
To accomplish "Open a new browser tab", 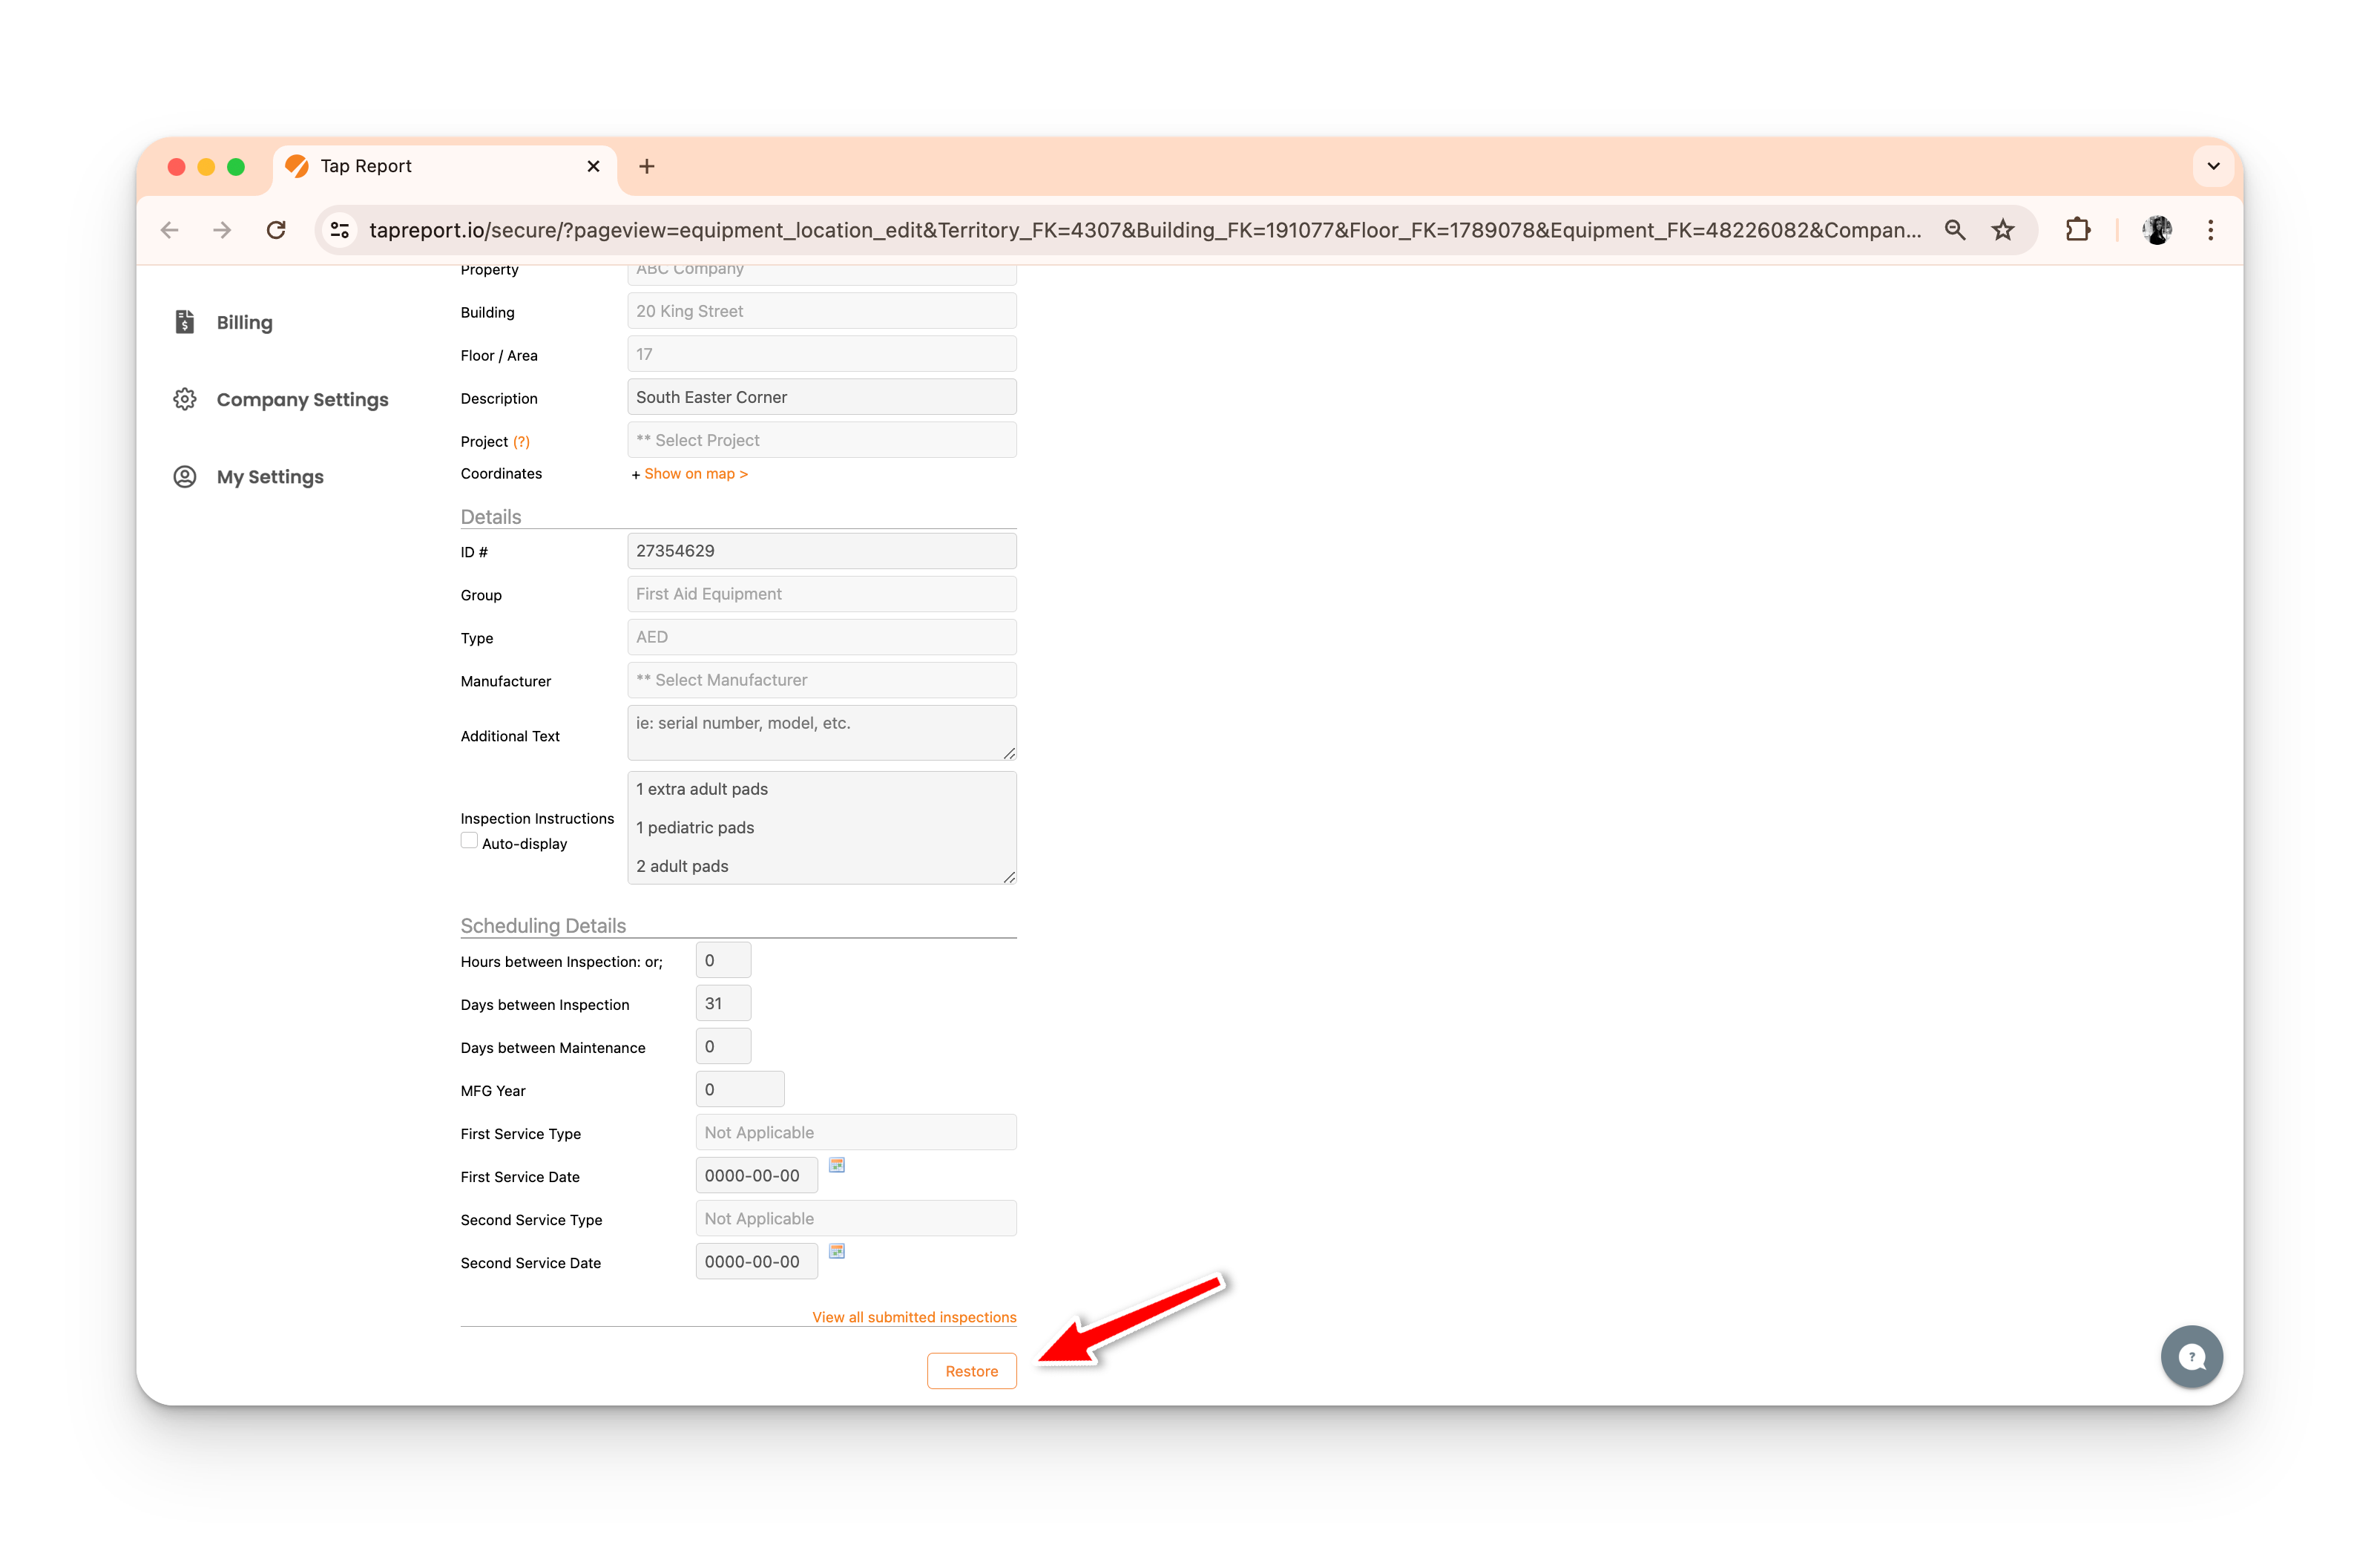I will click(x=647, y=166).
